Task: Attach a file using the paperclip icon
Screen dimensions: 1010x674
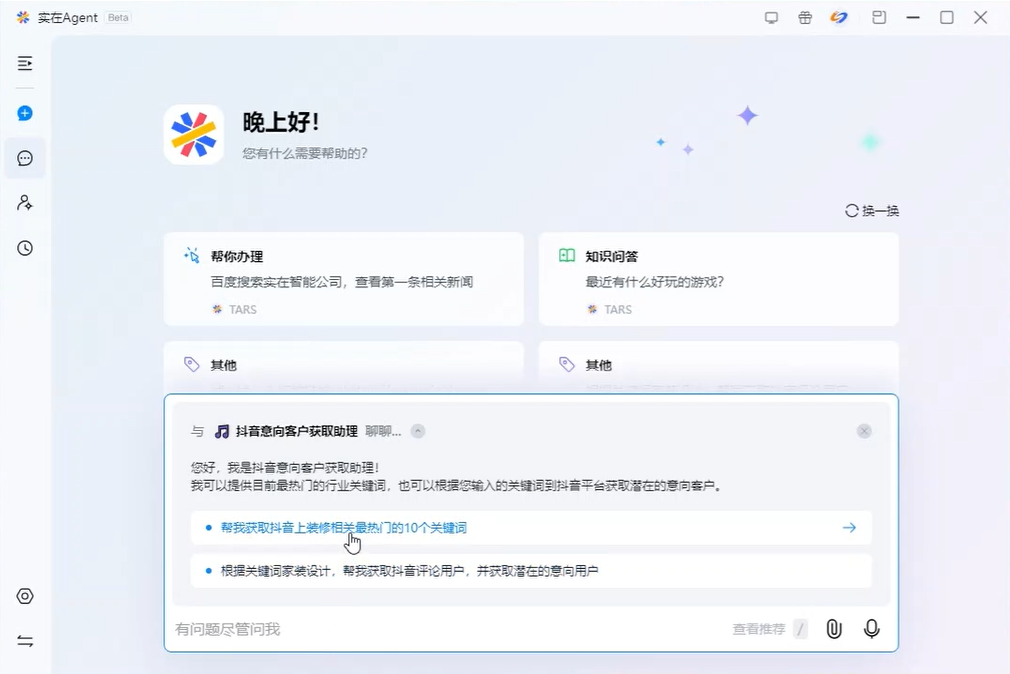Action: (x=834, y=629)
